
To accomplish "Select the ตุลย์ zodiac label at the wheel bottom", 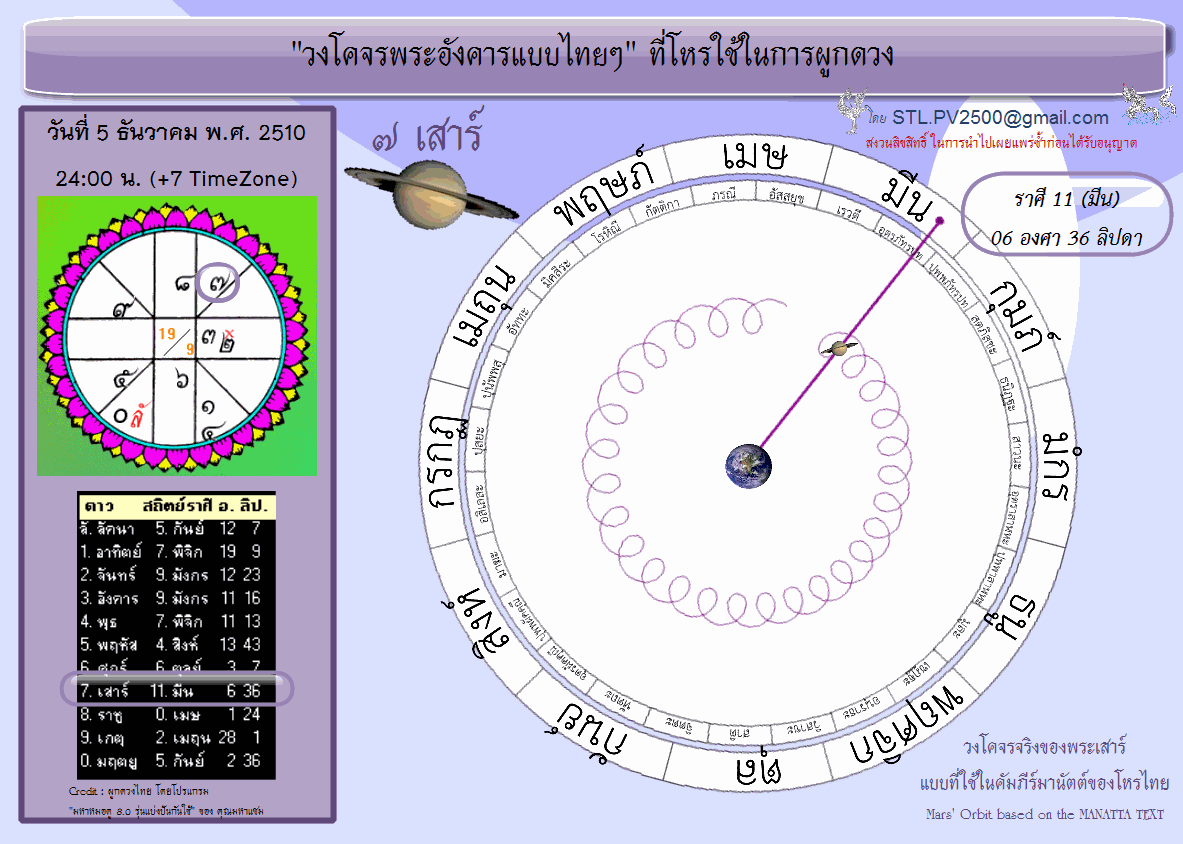I will pos(760,766).
